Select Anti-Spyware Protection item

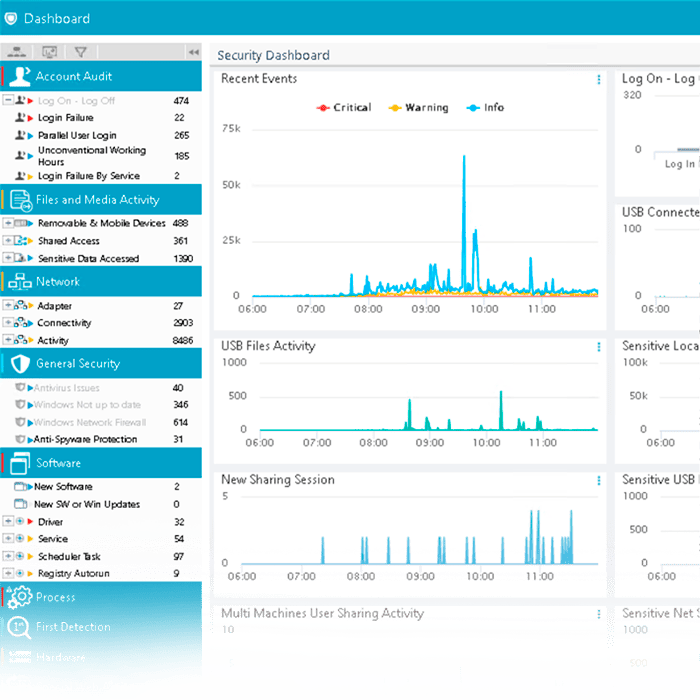pyautogui.click(x=85, y=439)
